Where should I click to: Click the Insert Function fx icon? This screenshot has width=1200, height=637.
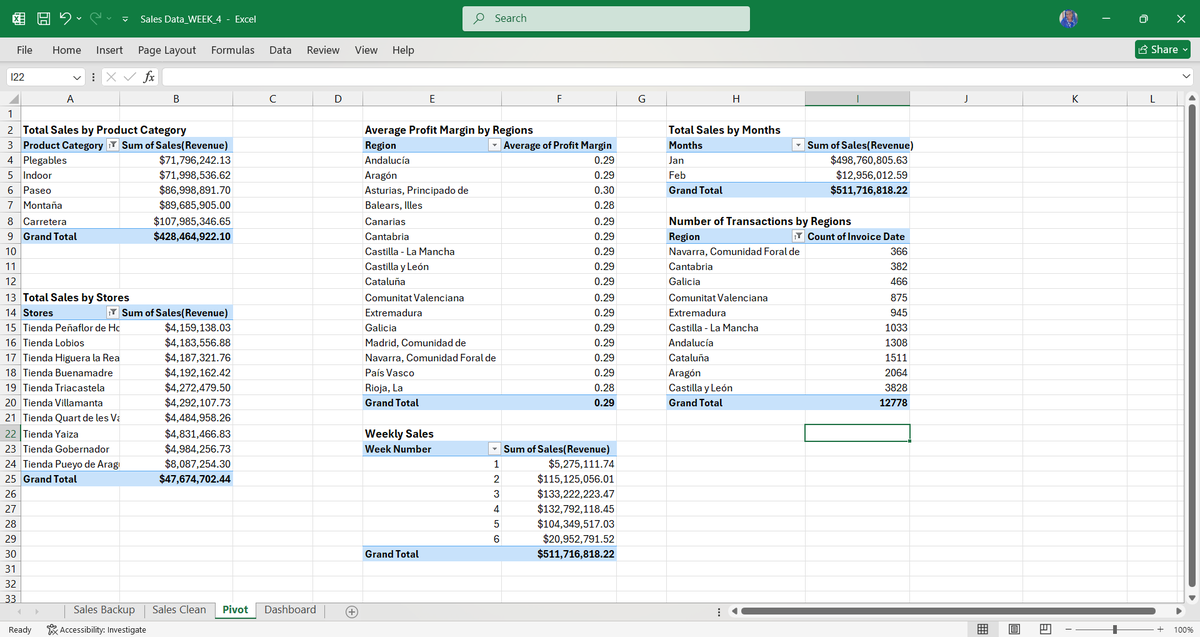pyautogui.click(x=149, y=76)
